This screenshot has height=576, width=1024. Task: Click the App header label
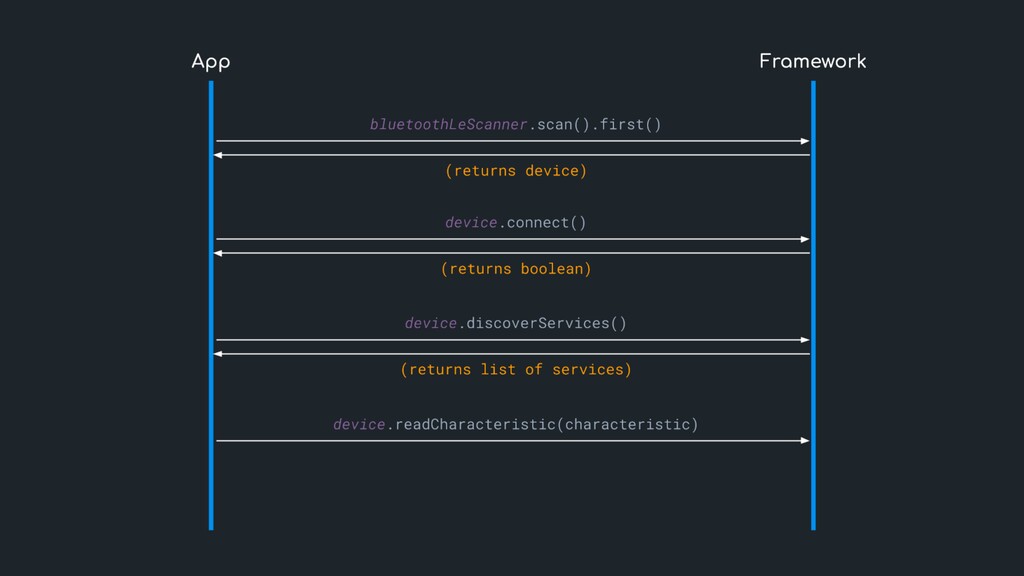pyautogui.click(x=210, y=62)
